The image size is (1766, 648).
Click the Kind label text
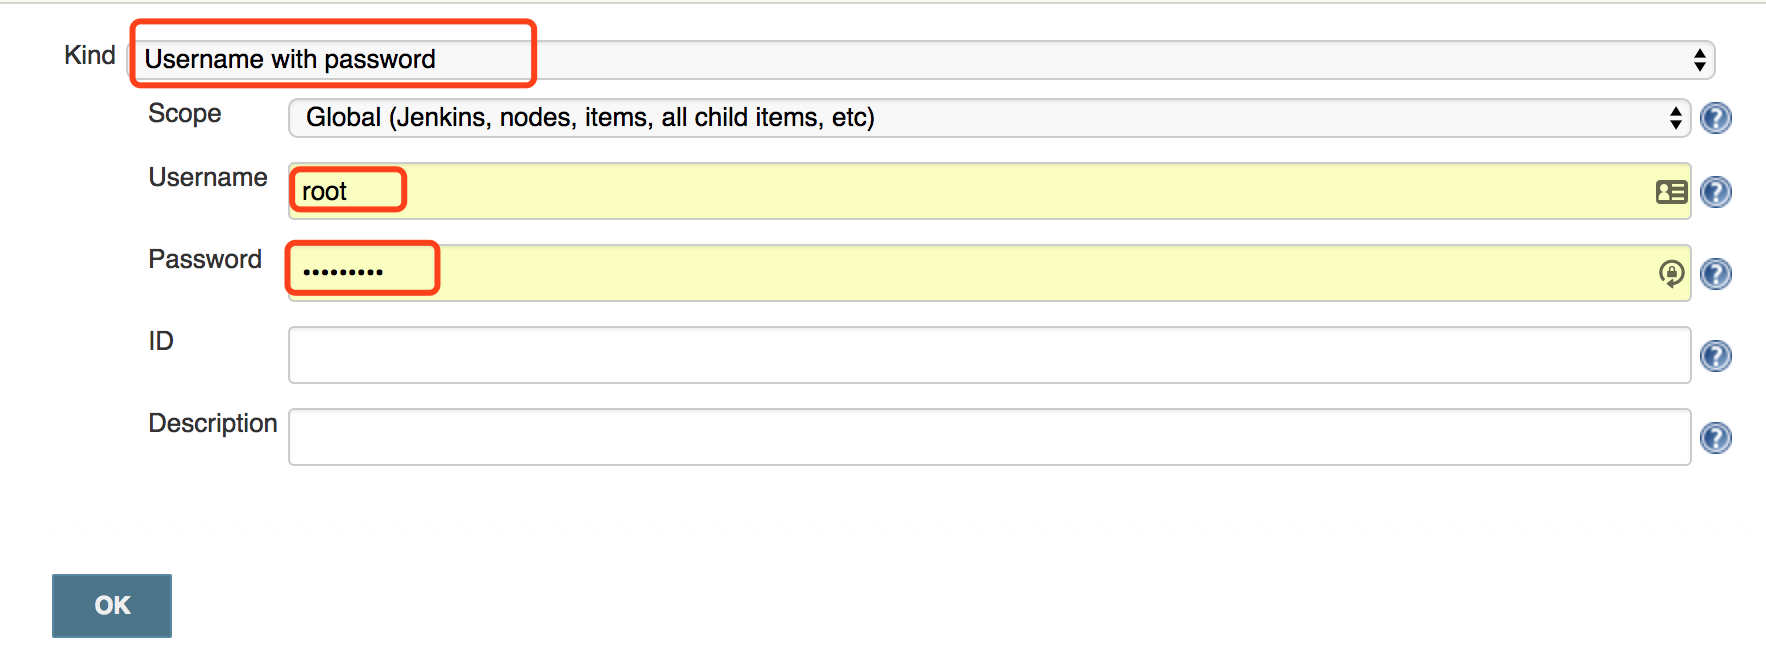pyautogui.click(x=90, y=55)
